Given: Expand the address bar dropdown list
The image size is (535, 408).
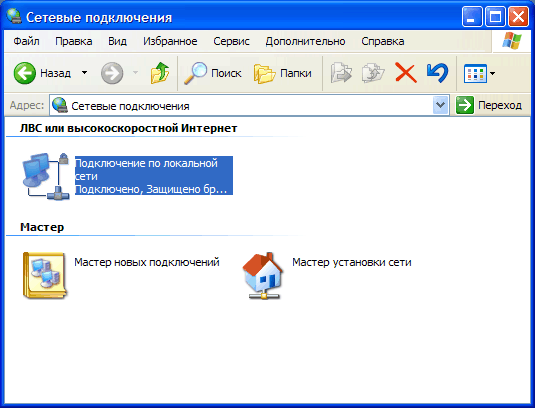Looking at the screenshot, I should coord(440,105).
